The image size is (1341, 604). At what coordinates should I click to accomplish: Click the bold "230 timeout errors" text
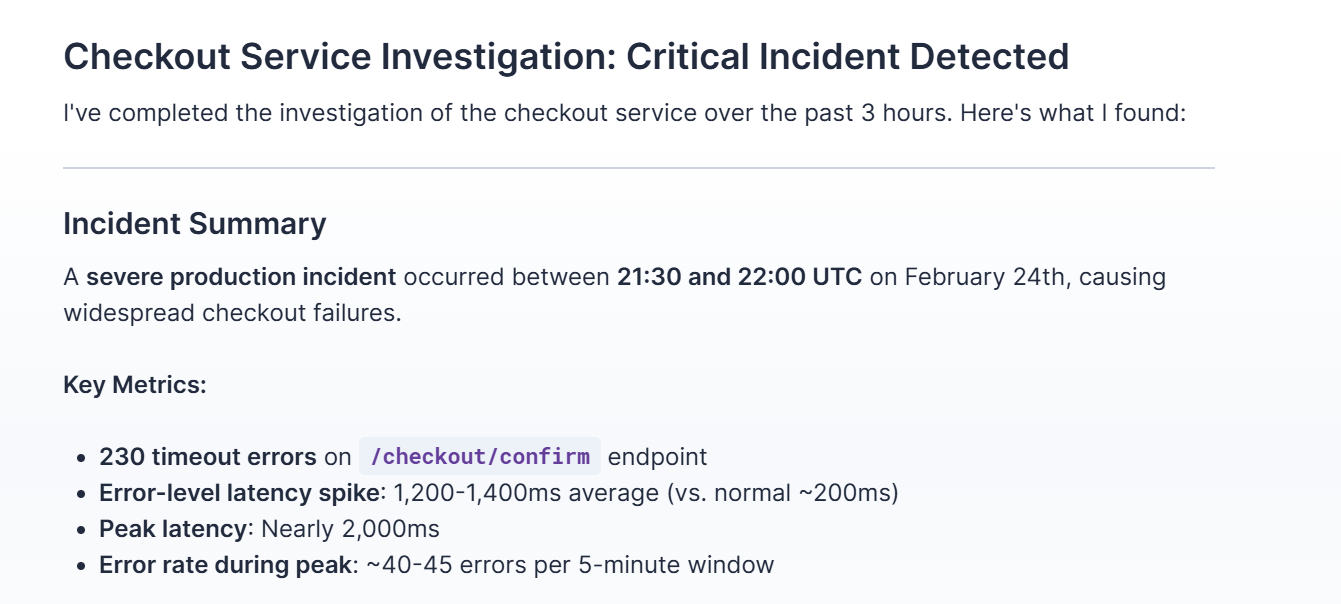(208, 457)
